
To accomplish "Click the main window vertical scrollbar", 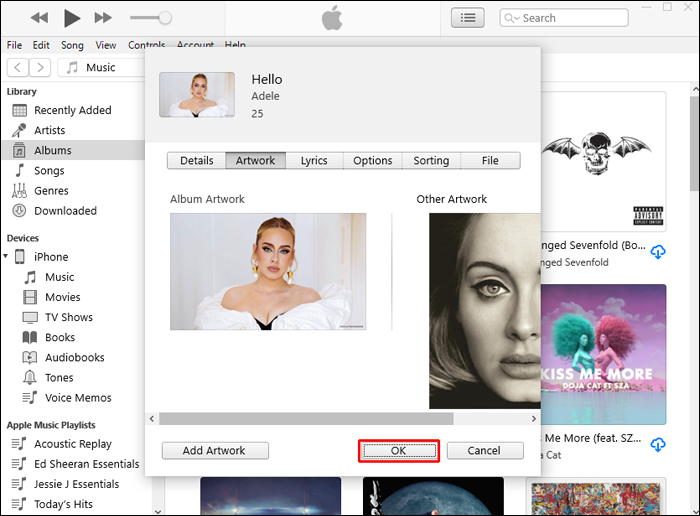I will pyautogui.click(x=695, y=143).
